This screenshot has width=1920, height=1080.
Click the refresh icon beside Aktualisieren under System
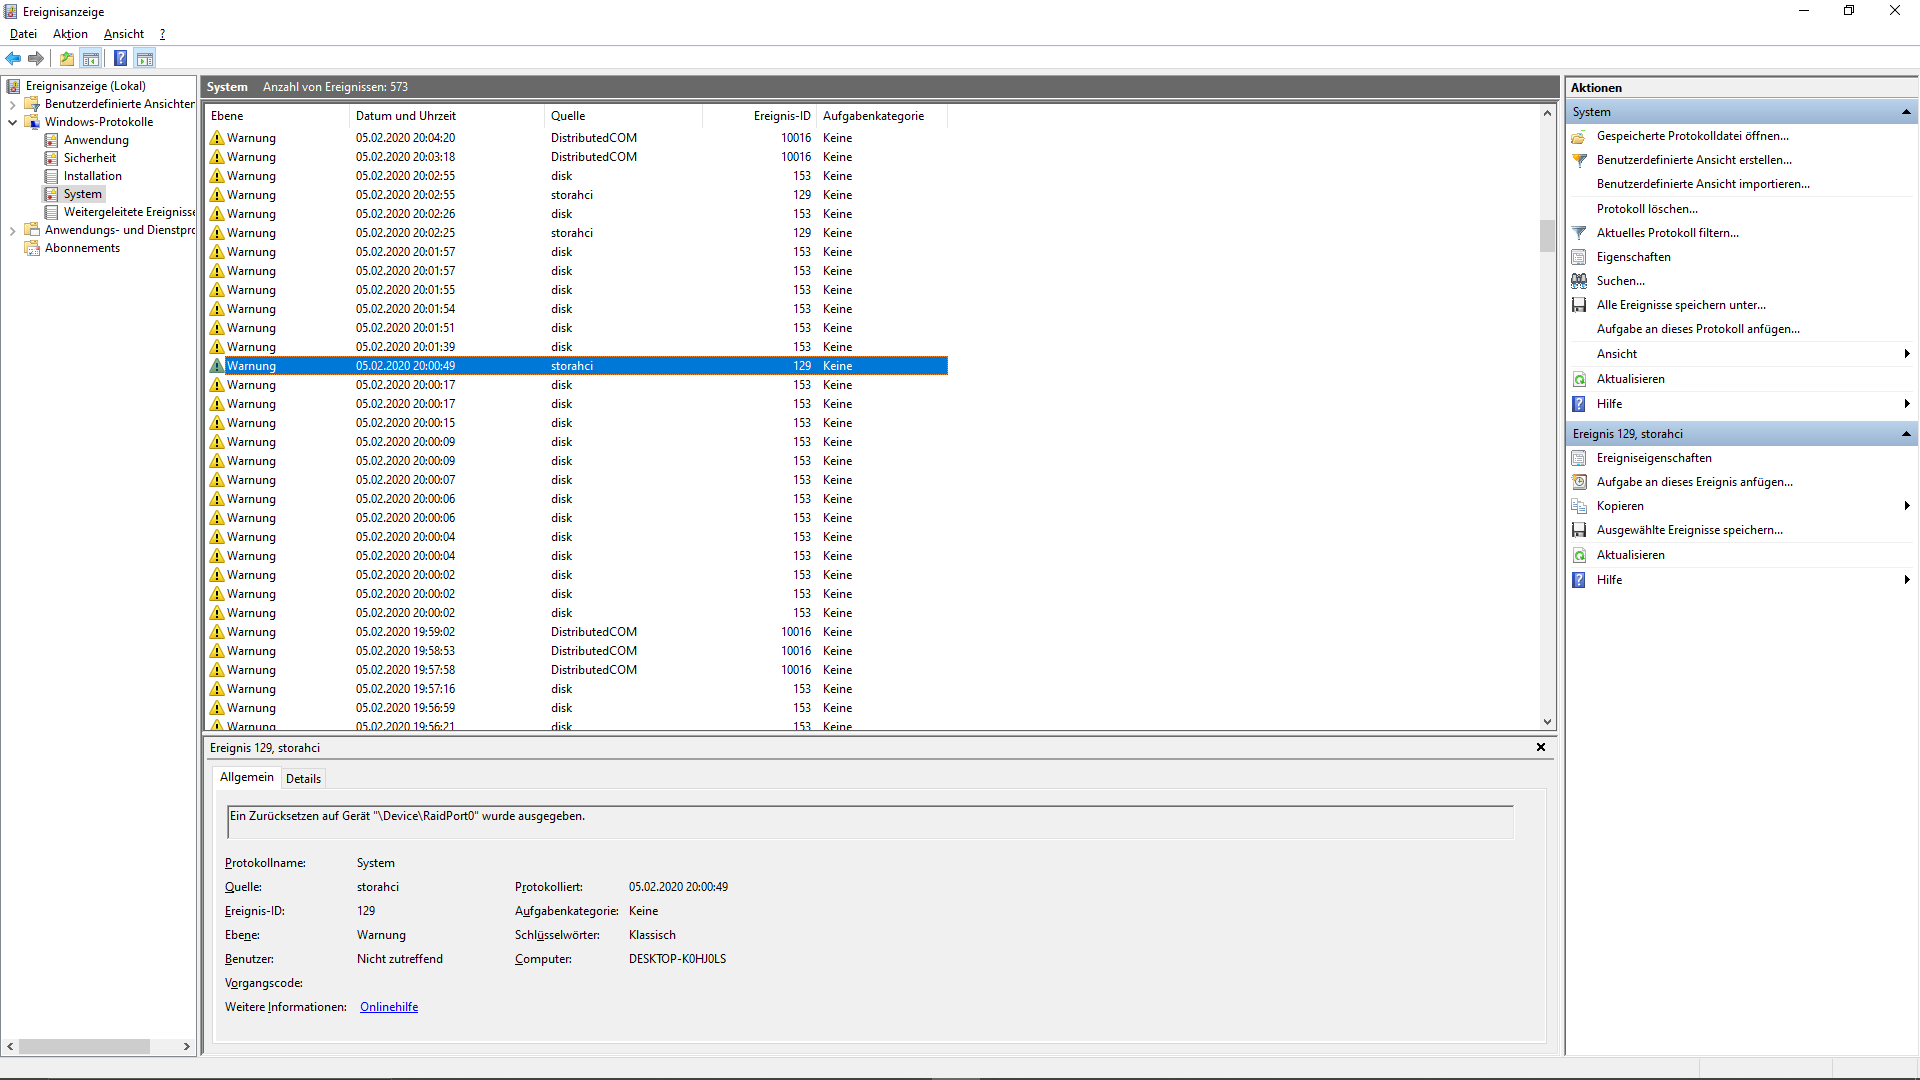1579,379
